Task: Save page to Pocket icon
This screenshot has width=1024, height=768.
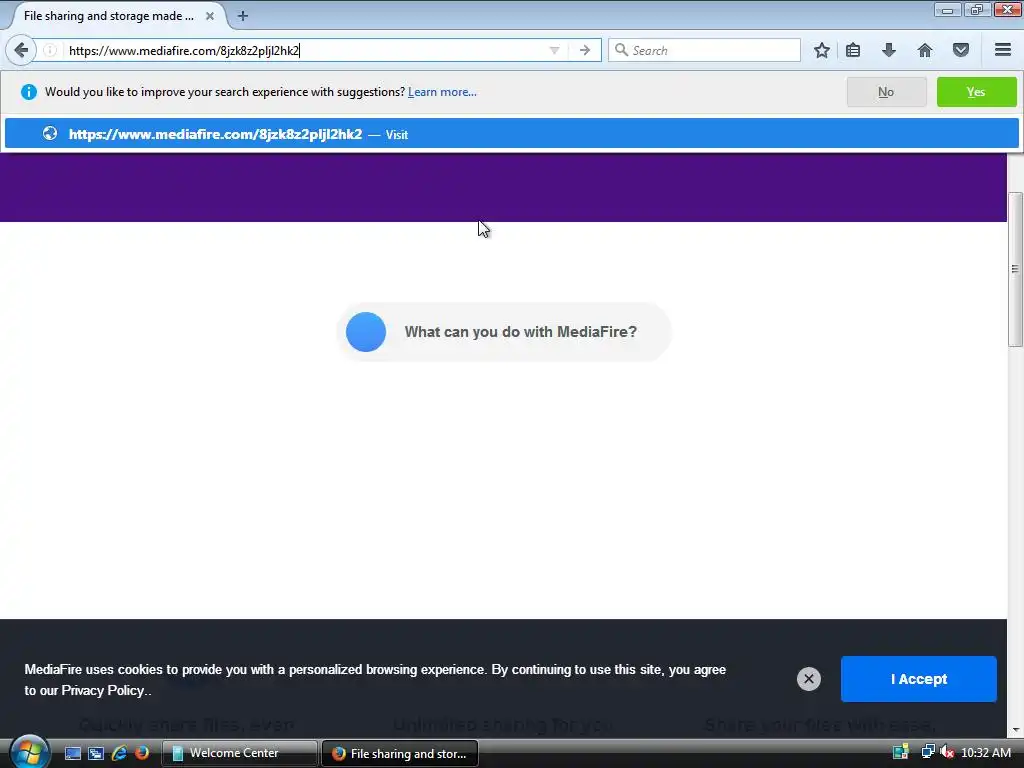Action: (961, 50)
